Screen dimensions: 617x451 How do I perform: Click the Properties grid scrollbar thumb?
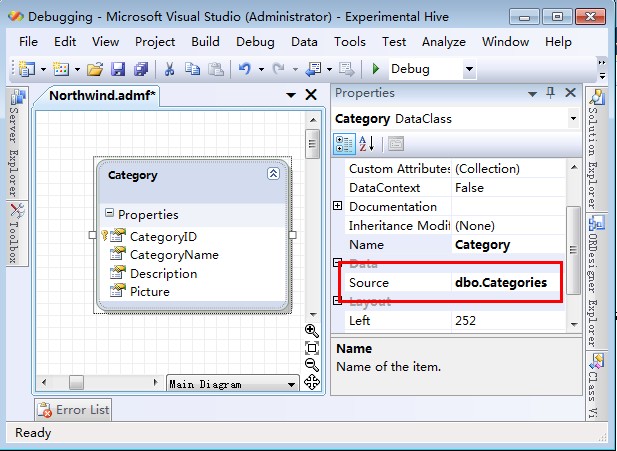(573, 250)
